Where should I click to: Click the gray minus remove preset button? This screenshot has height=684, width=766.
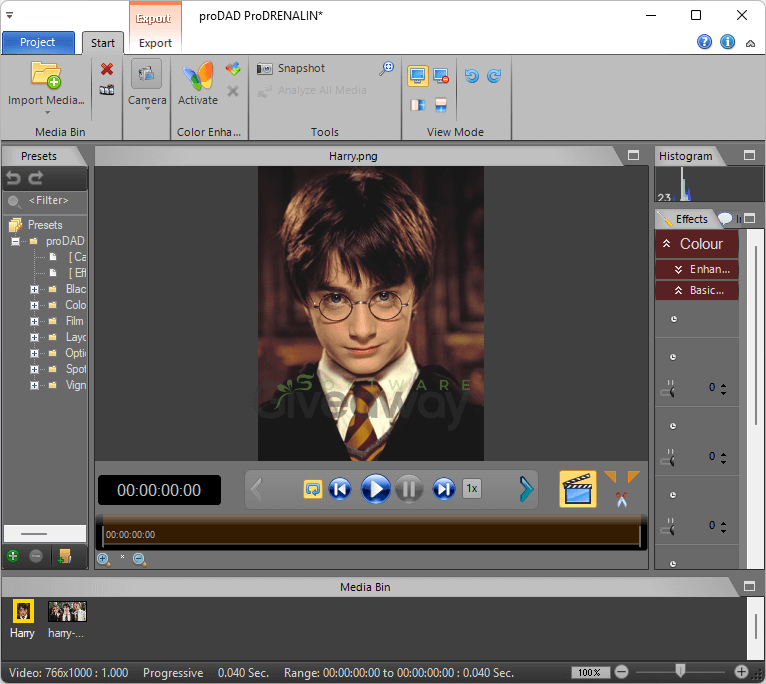click(36, 556)
